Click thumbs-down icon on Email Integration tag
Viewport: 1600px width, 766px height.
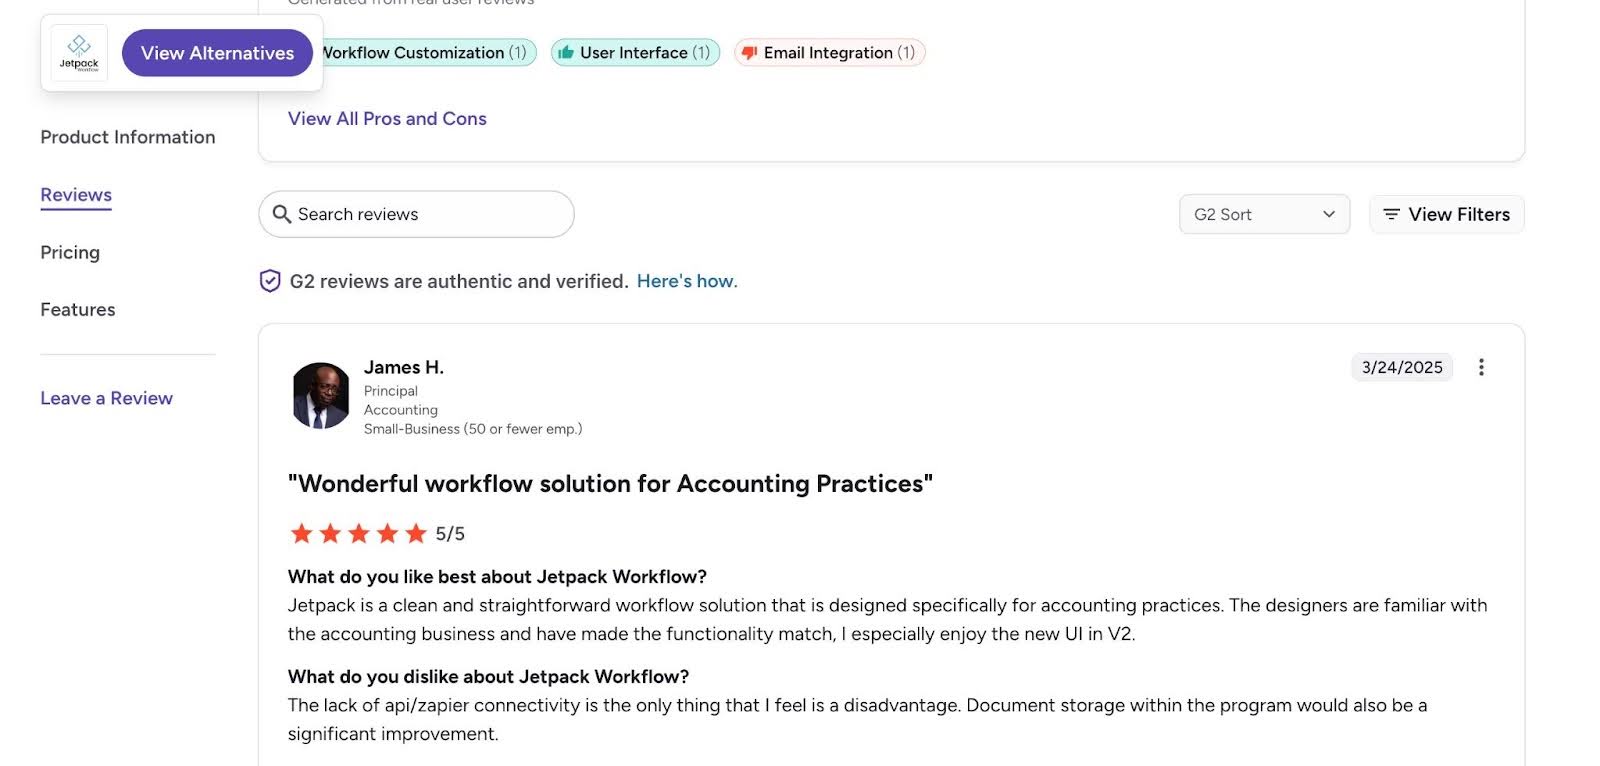748,52
